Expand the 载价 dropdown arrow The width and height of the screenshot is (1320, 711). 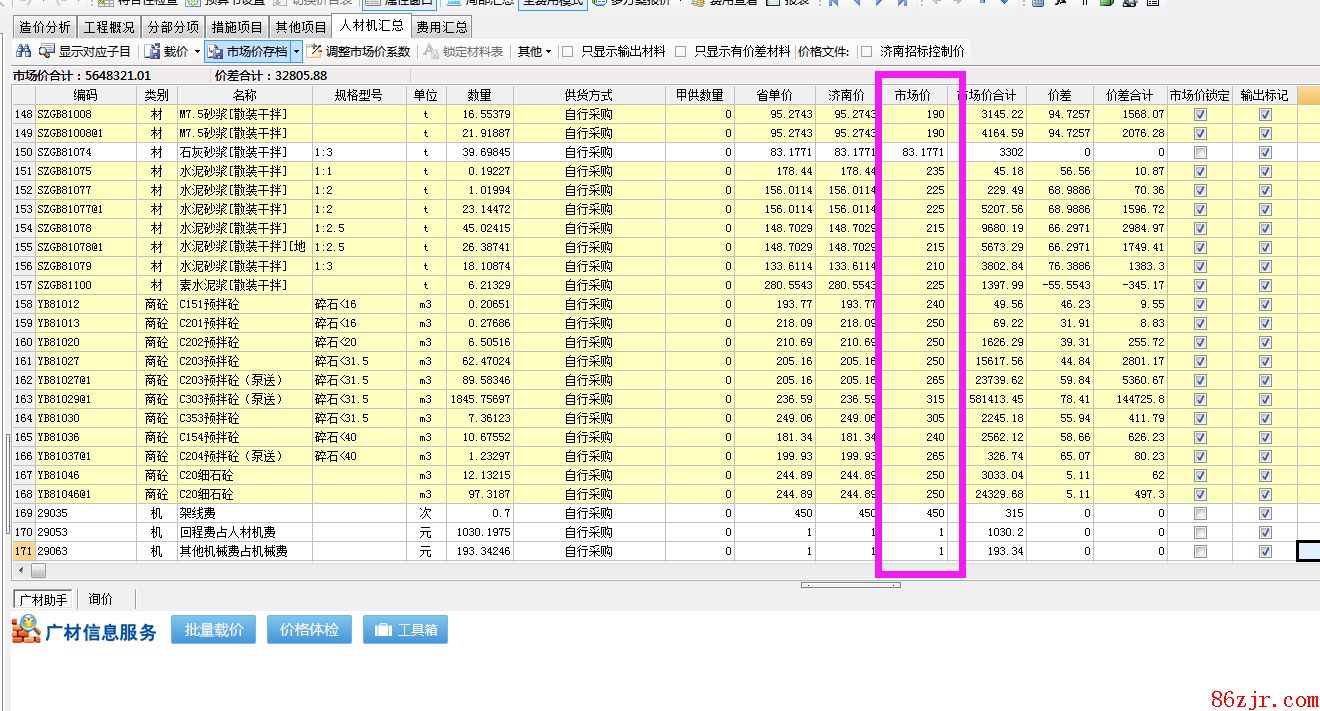tap(196, 51)
